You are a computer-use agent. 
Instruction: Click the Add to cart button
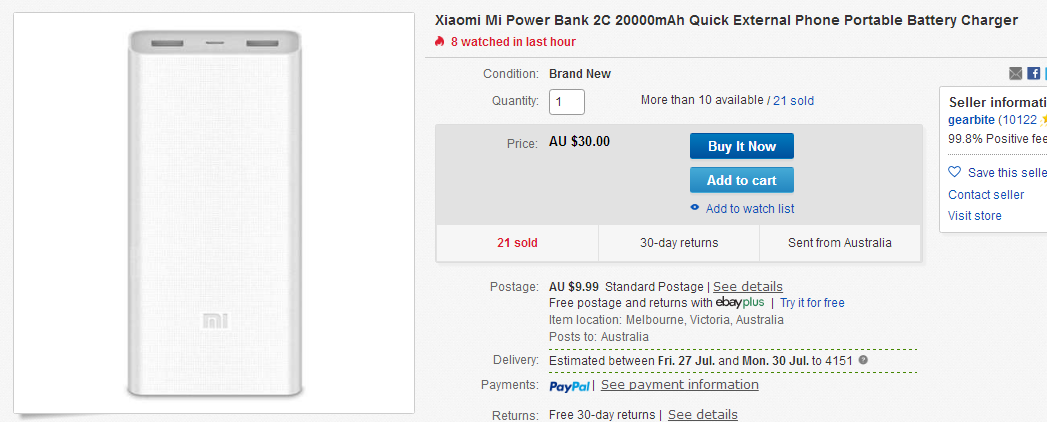coord(742,180)
